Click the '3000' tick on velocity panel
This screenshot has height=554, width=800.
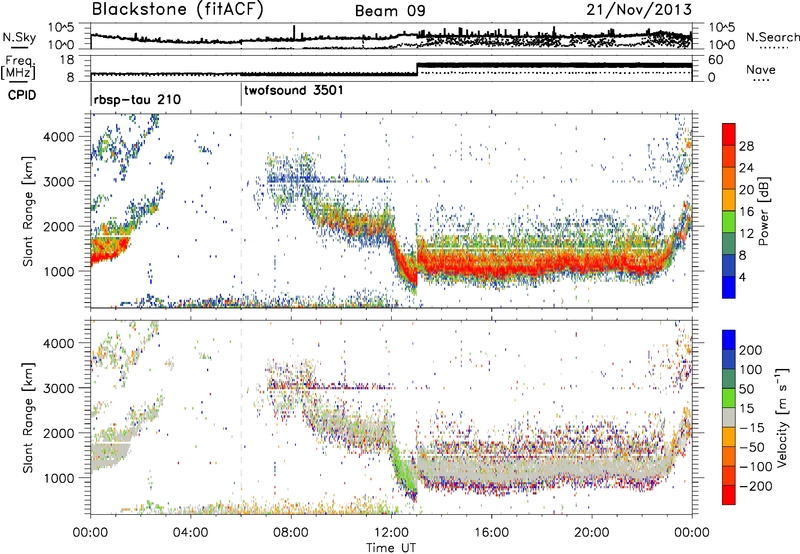pos(59,388)
